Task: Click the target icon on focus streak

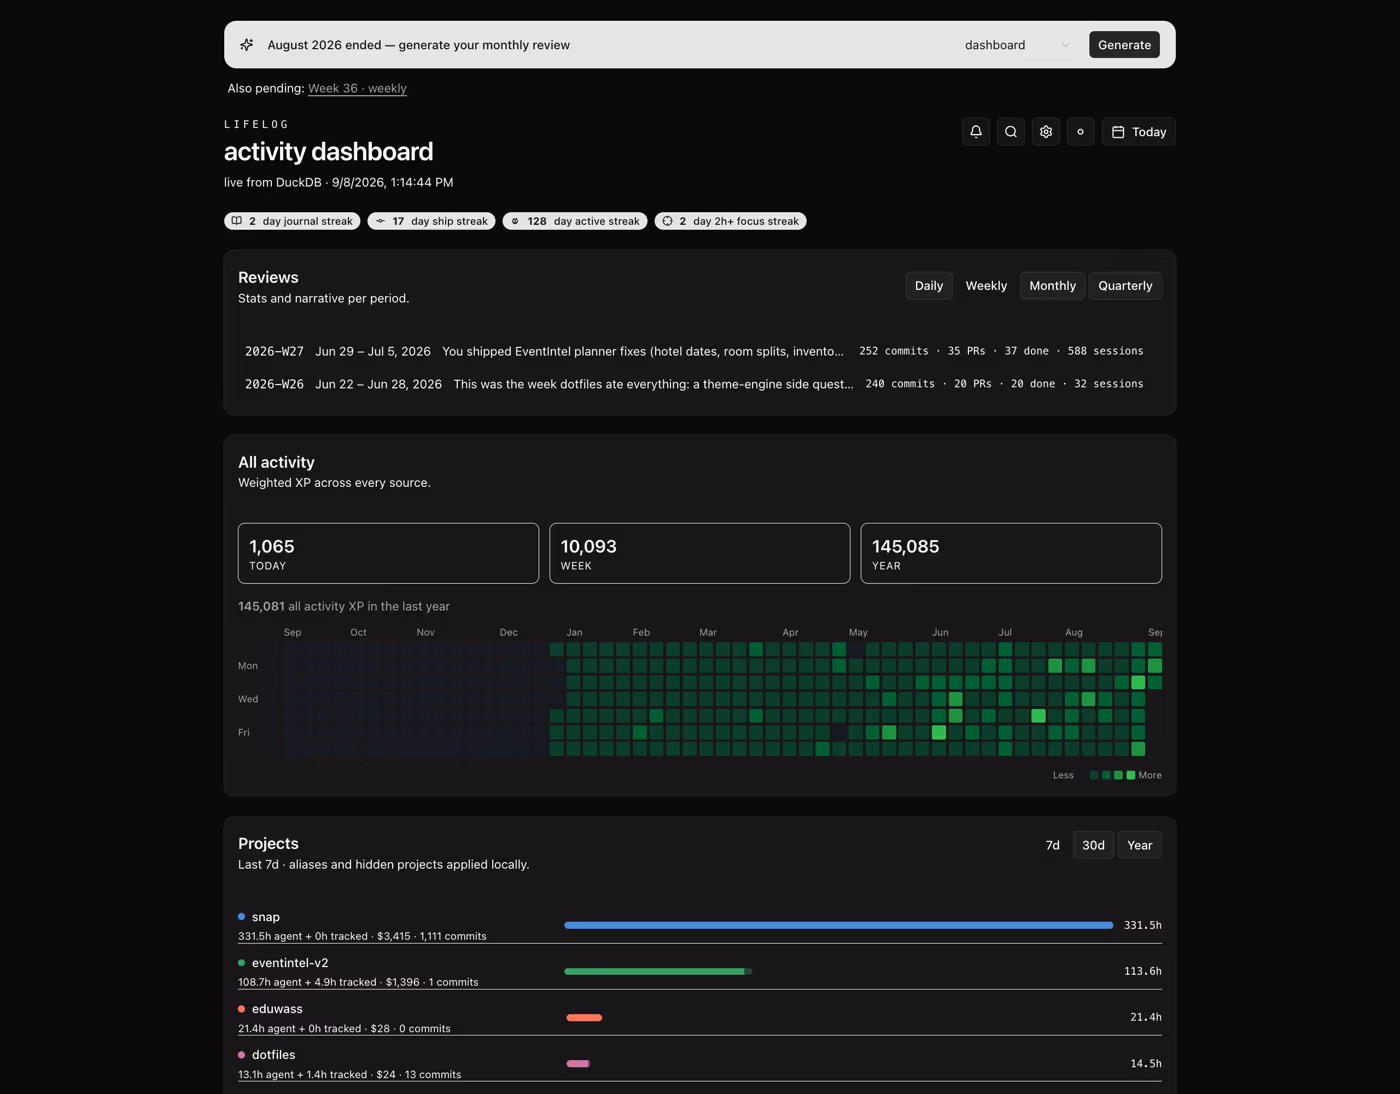Action: click(x=667, y=221)
